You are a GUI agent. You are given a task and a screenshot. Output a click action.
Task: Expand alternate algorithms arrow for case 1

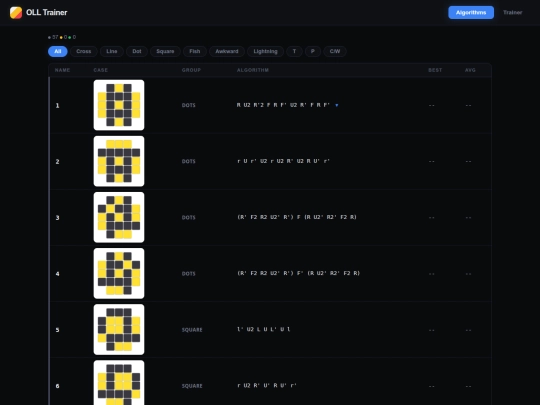pos(337,105)
